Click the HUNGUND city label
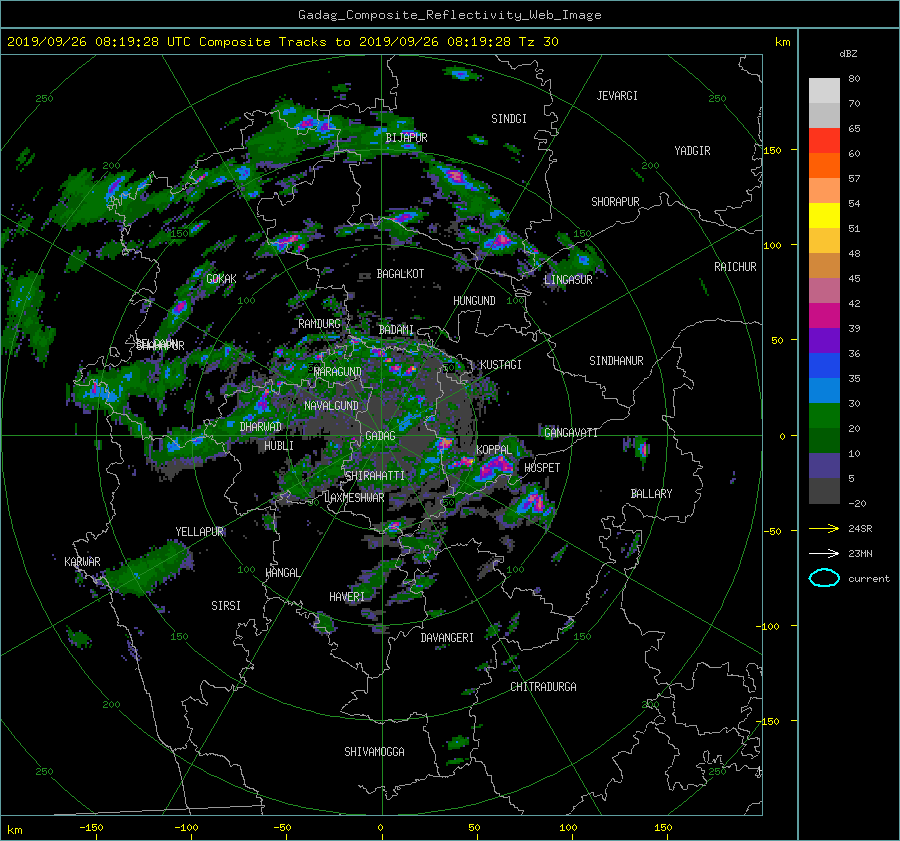Image resolution: width=900 pixels, height=841 pixels. coord(474,300)
